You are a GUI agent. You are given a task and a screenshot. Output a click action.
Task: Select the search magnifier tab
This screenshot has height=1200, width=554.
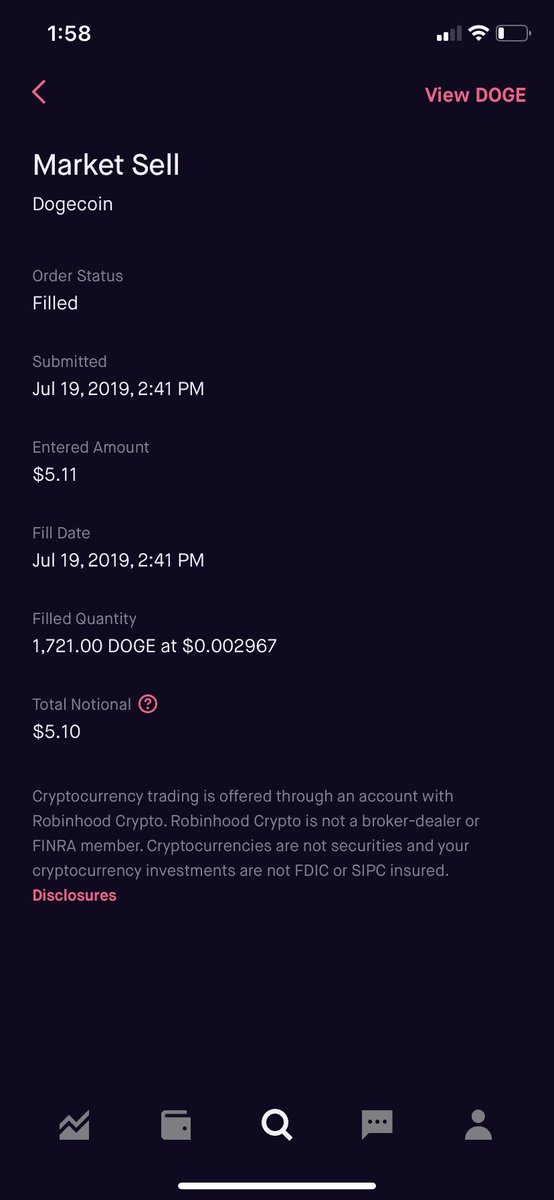(x=277, y=1125)
